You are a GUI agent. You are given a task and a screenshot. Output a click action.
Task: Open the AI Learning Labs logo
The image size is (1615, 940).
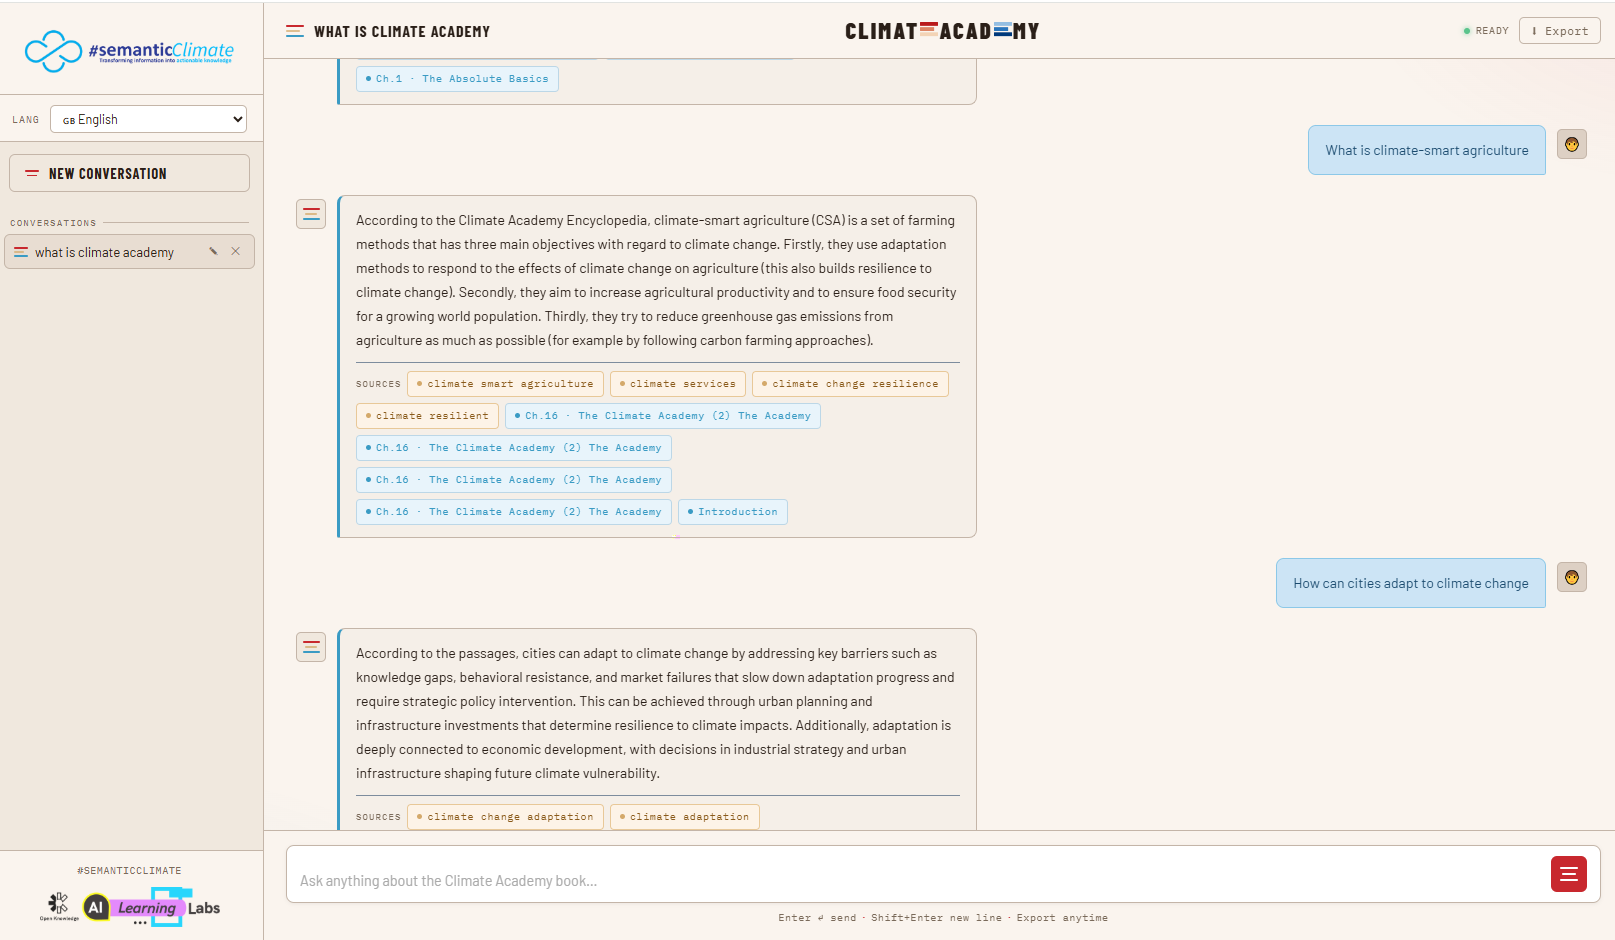(x=151, y=907)
